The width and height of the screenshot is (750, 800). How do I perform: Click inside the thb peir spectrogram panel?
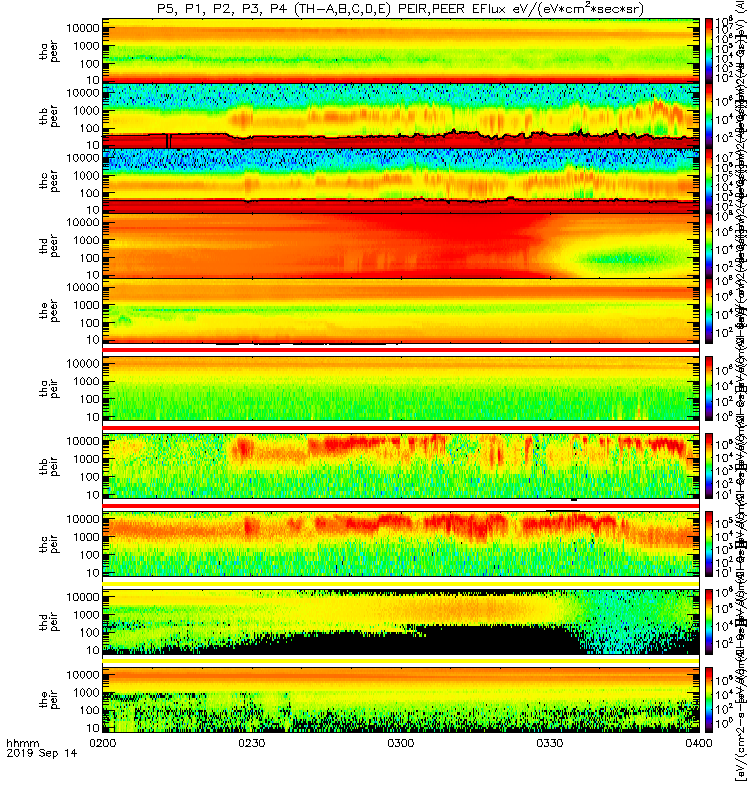(401, 466)
